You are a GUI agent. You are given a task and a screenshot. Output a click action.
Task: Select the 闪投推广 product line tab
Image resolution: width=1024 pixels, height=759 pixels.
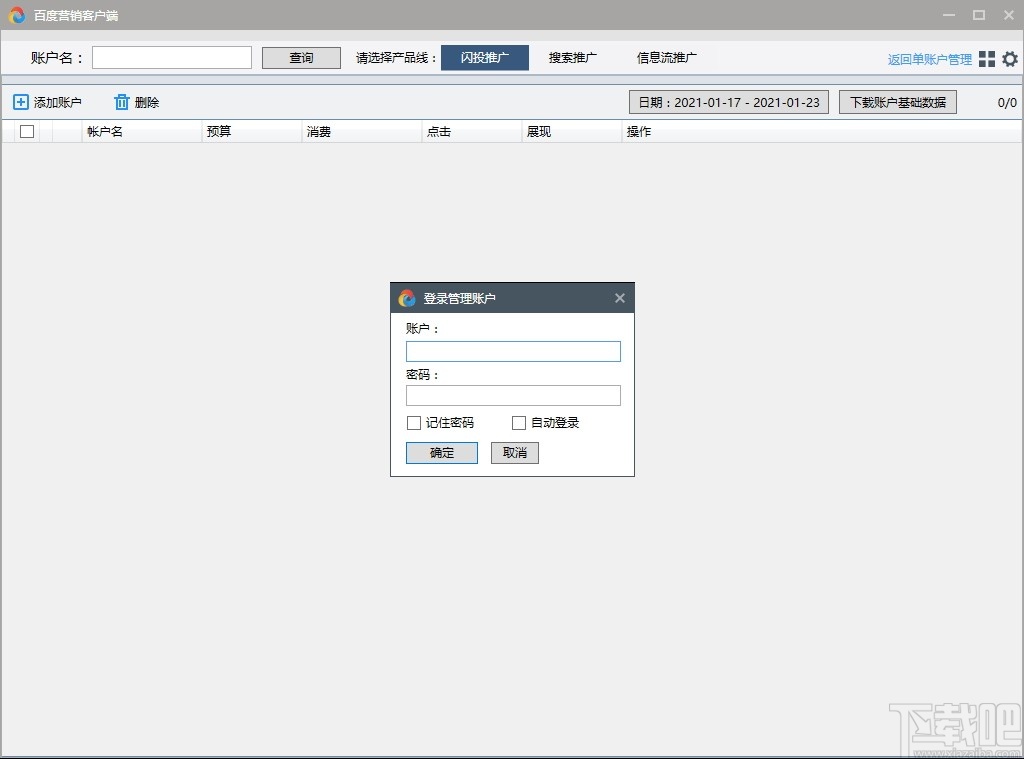(485, 57)
